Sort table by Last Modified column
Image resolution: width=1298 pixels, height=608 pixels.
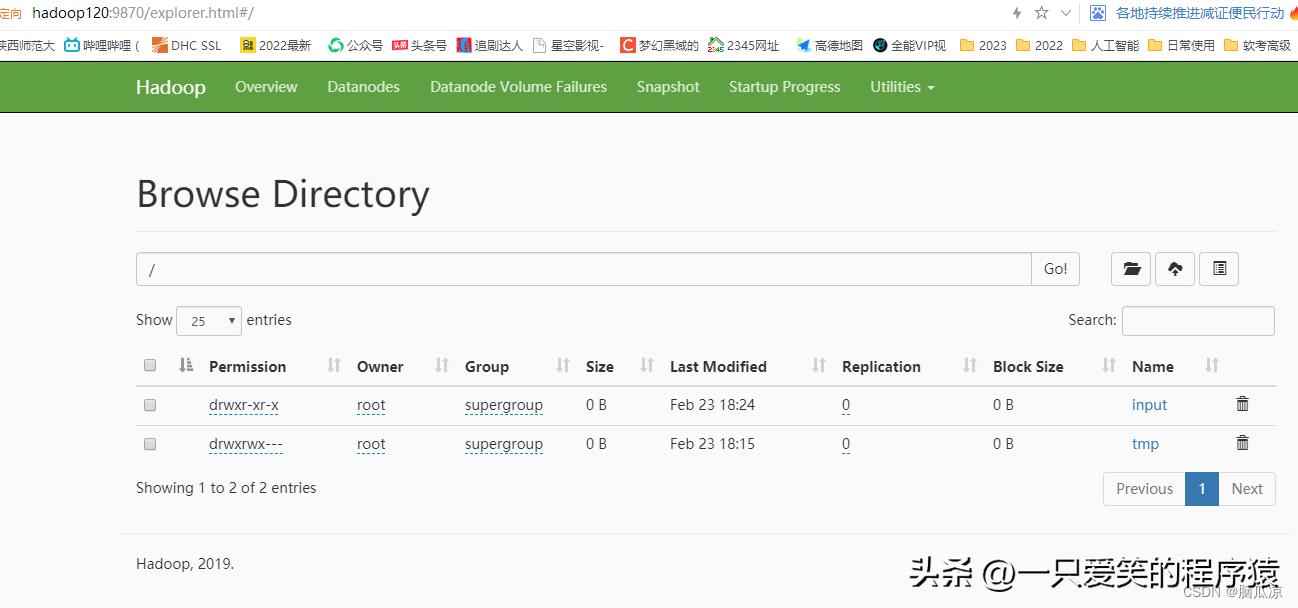click(x=717, y=366)
